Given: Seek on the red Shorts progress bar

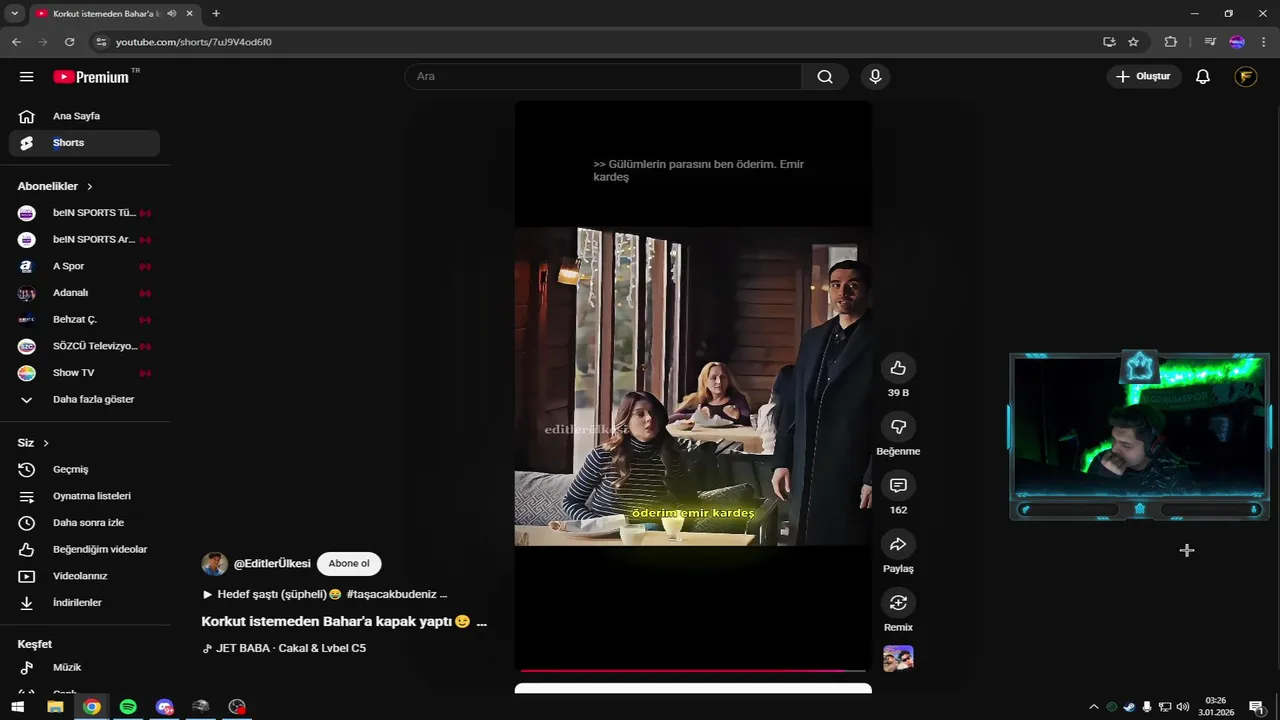Looking at the screenshot, I should pyautogui.click(x=693, y=670).
